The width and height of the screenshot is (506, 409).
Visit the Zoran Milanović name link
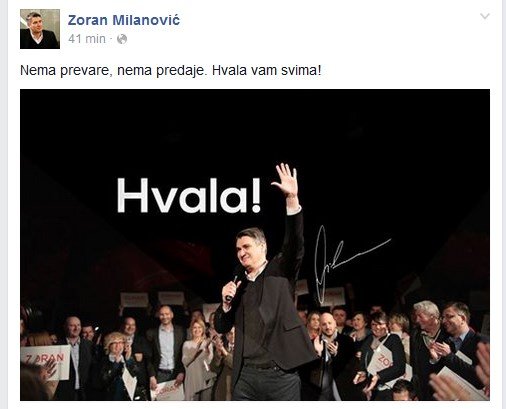[124, 20]
